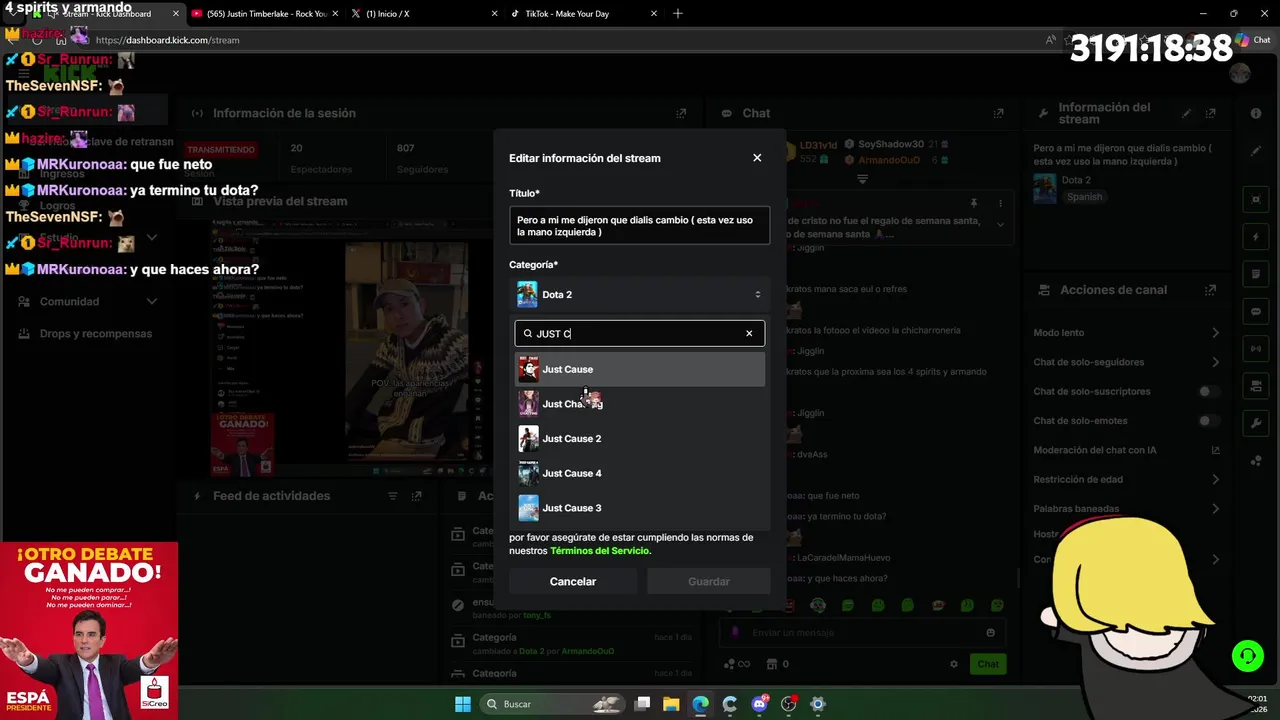Click the stream Título text field

(640, 226)
